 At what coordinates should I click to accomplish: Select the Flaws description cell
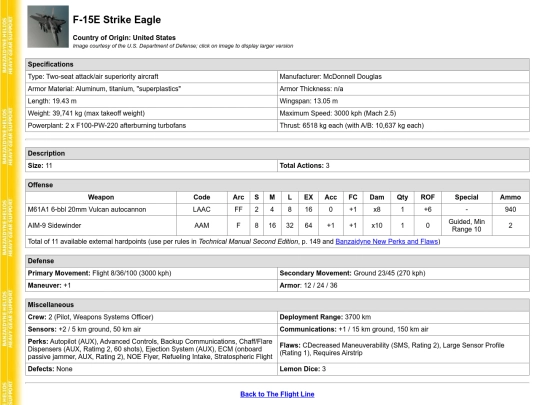pos(403,349)
